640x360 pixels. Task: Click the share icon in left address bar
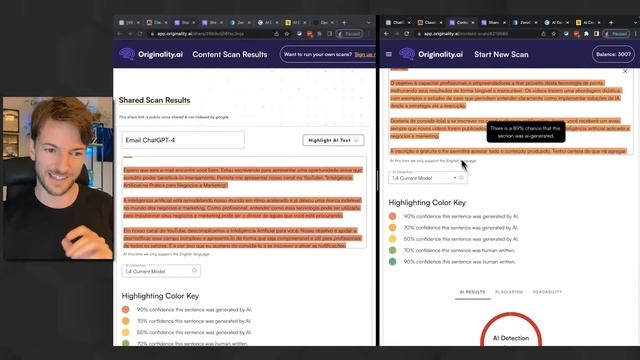pos(276,34)
